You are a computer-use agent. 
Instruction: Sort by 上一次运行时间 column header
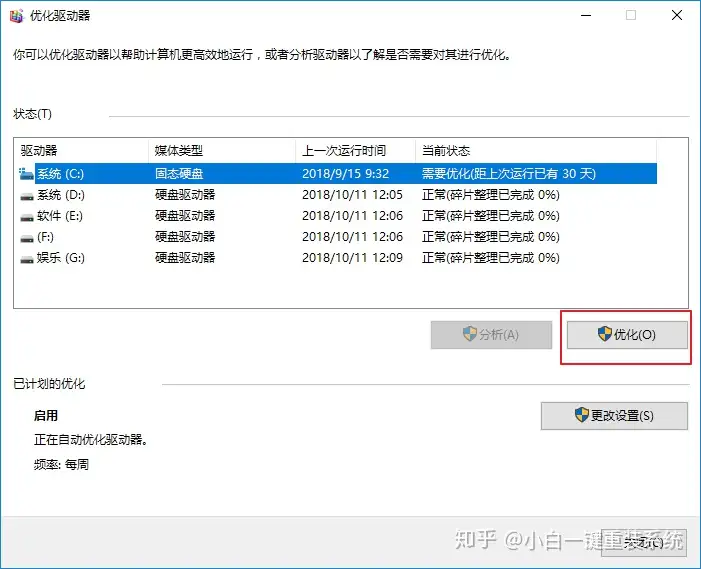tap(356, 151)
